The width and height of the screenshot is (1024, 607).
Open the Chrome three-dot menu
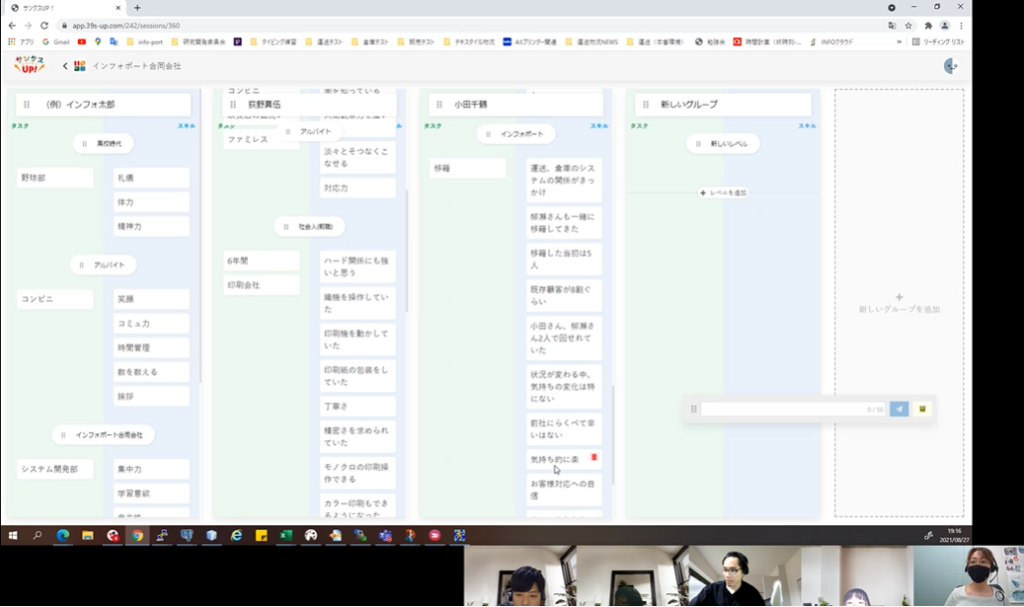click(x=961, y=25)
